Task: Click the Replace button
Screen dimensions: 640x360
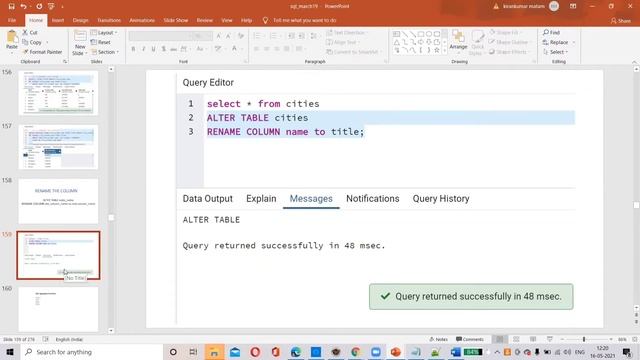Action: 556,42
